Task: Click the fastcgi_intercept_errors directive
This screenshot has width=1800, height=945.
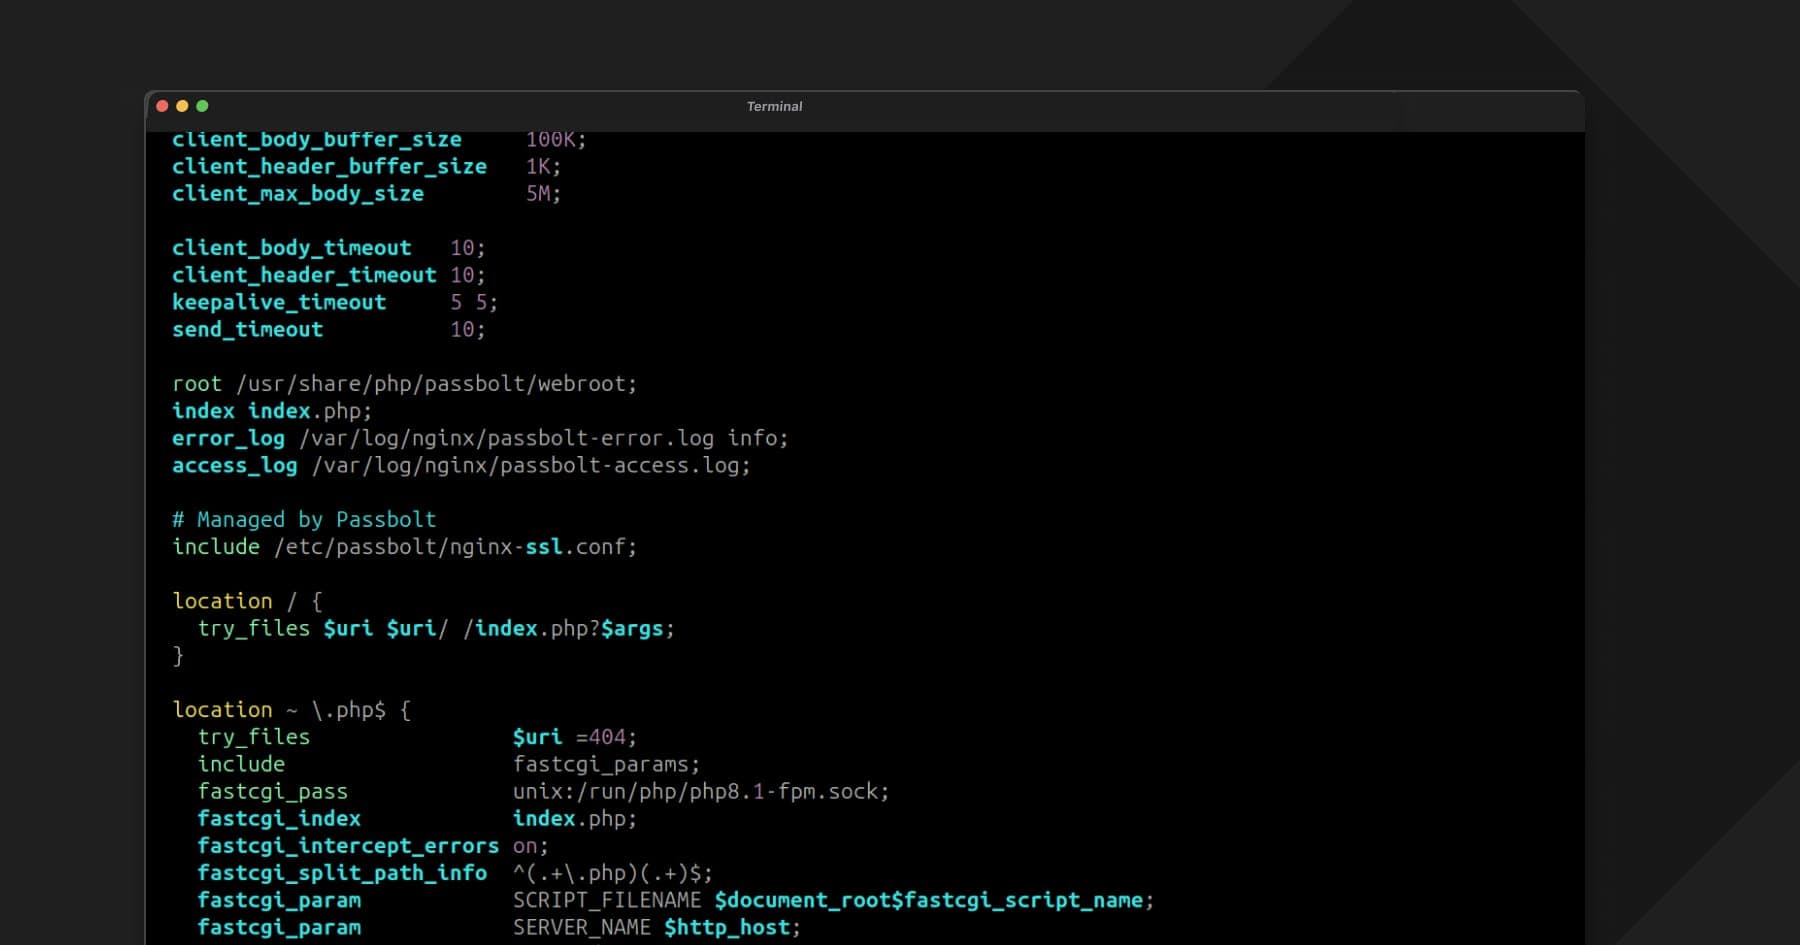Action: pyautogui.click(x=347, y=846)
